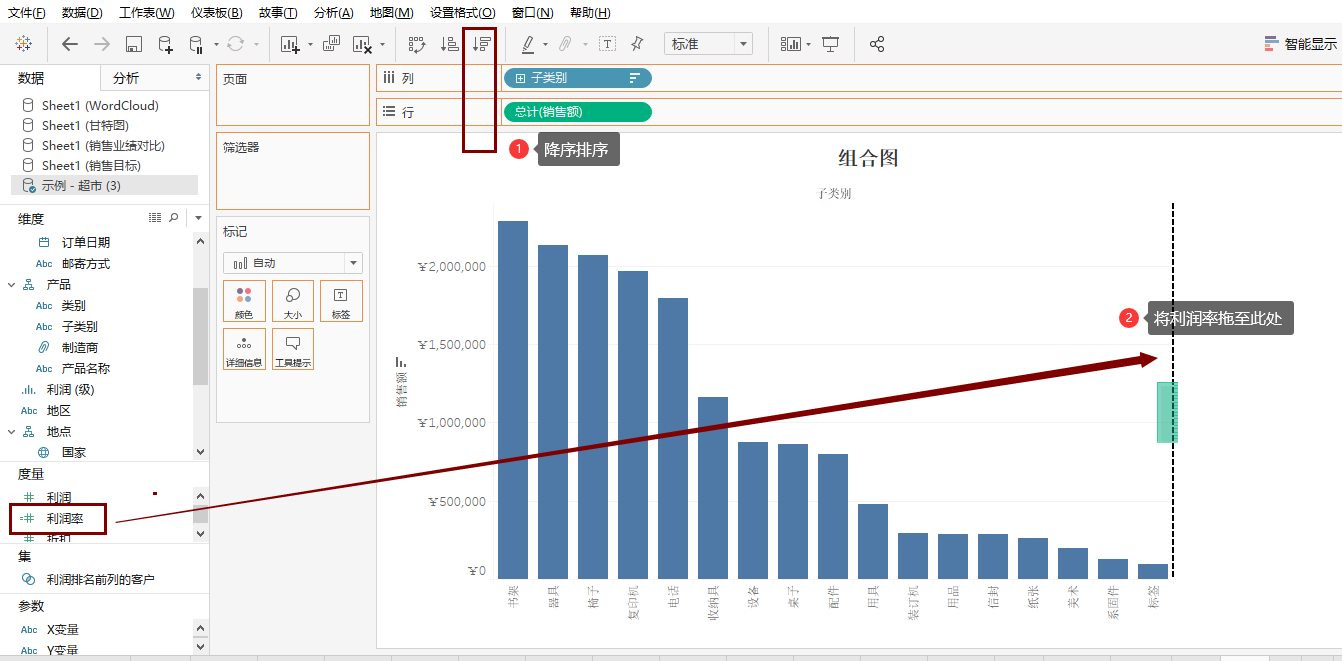Select the 利润排名前列的客户 set
This screenshot has height=661, width=1342.
100,579
